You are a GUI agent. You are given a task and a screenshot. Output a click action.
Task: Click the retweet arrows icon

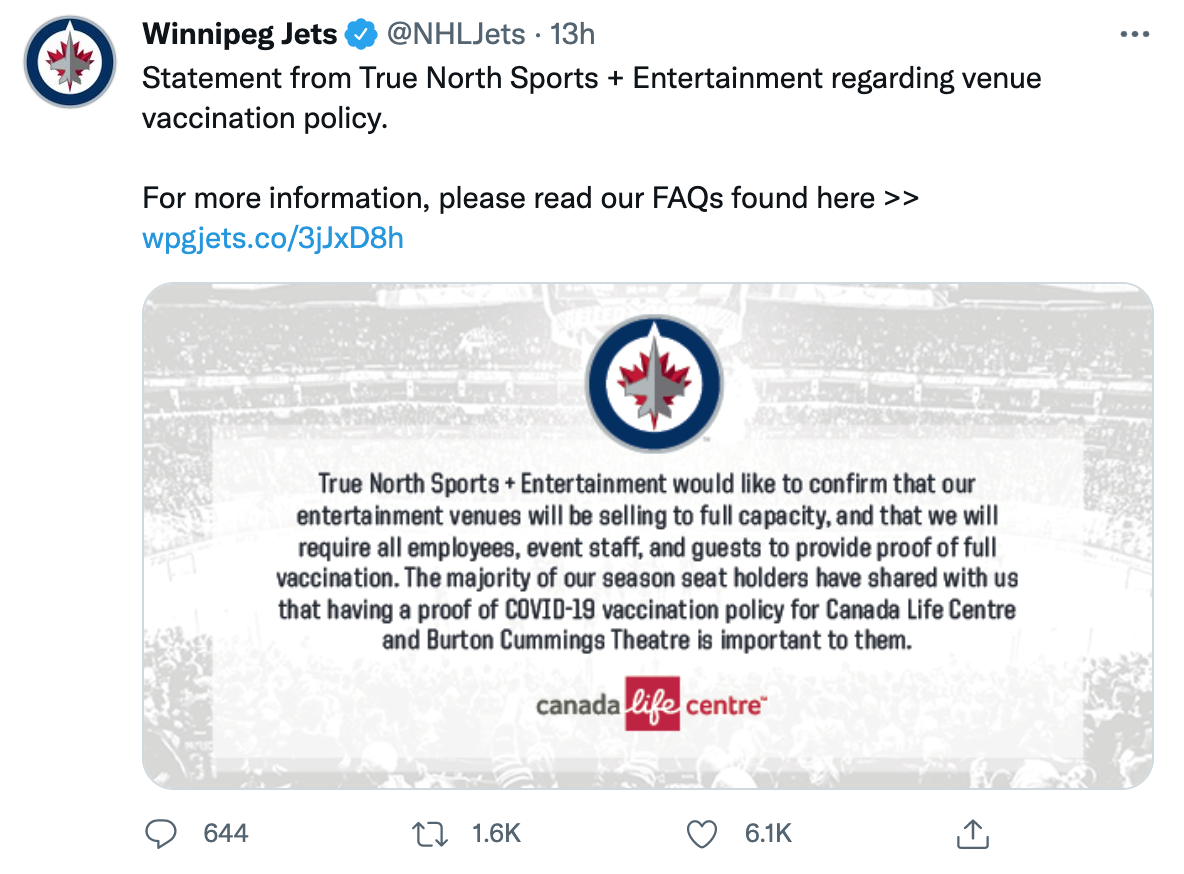[x=430, y=834]
